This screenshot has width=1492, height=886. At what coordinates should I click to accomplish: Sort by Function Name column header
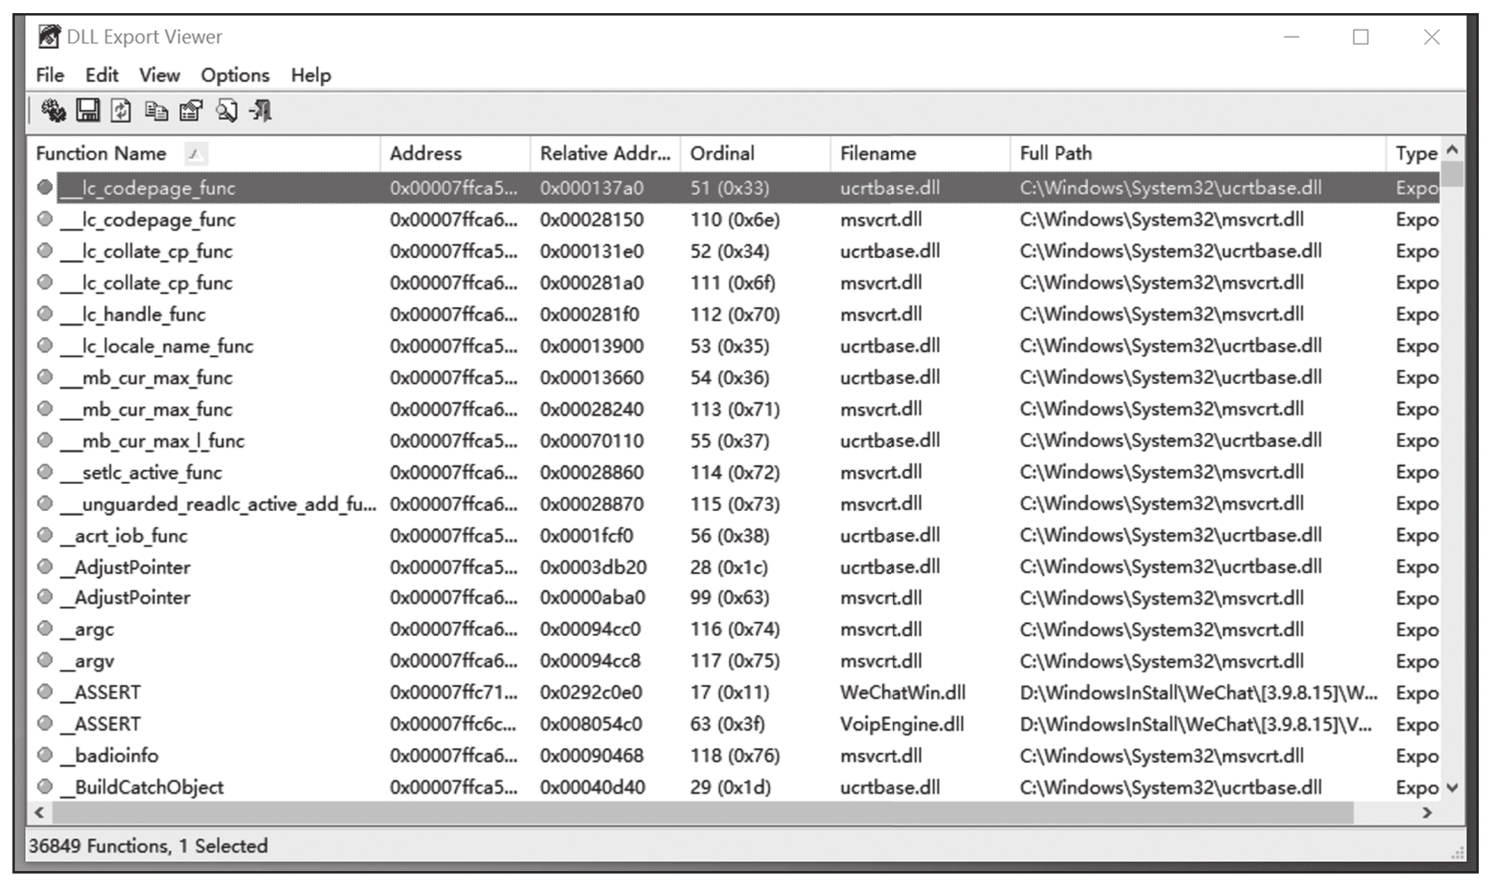204,153
